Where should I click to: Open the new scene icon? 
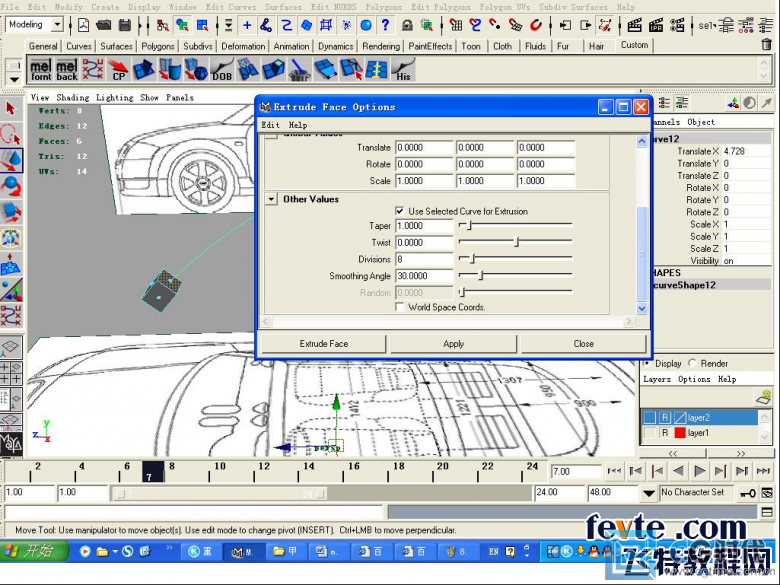click(x=84, y=25)
